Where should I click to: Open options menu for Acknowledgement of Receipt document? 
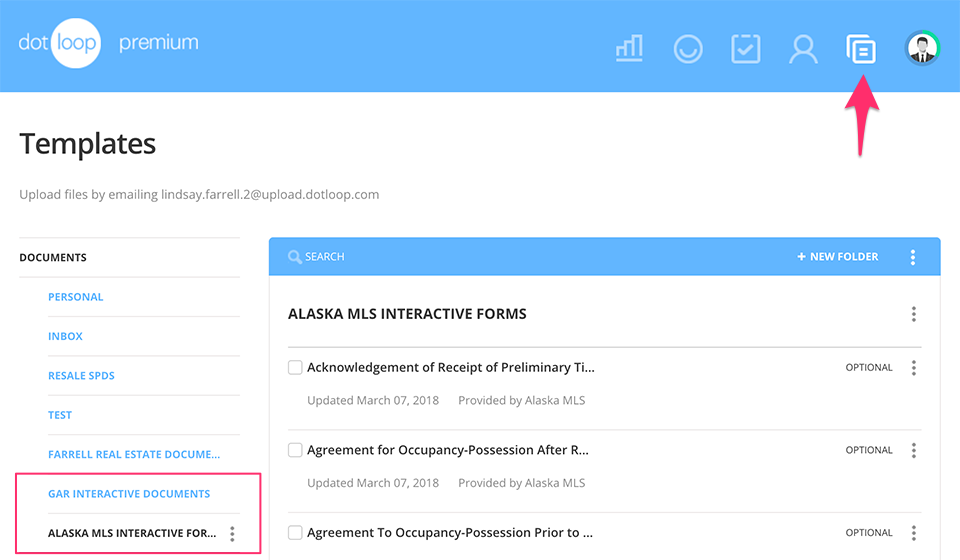(914, 368)
